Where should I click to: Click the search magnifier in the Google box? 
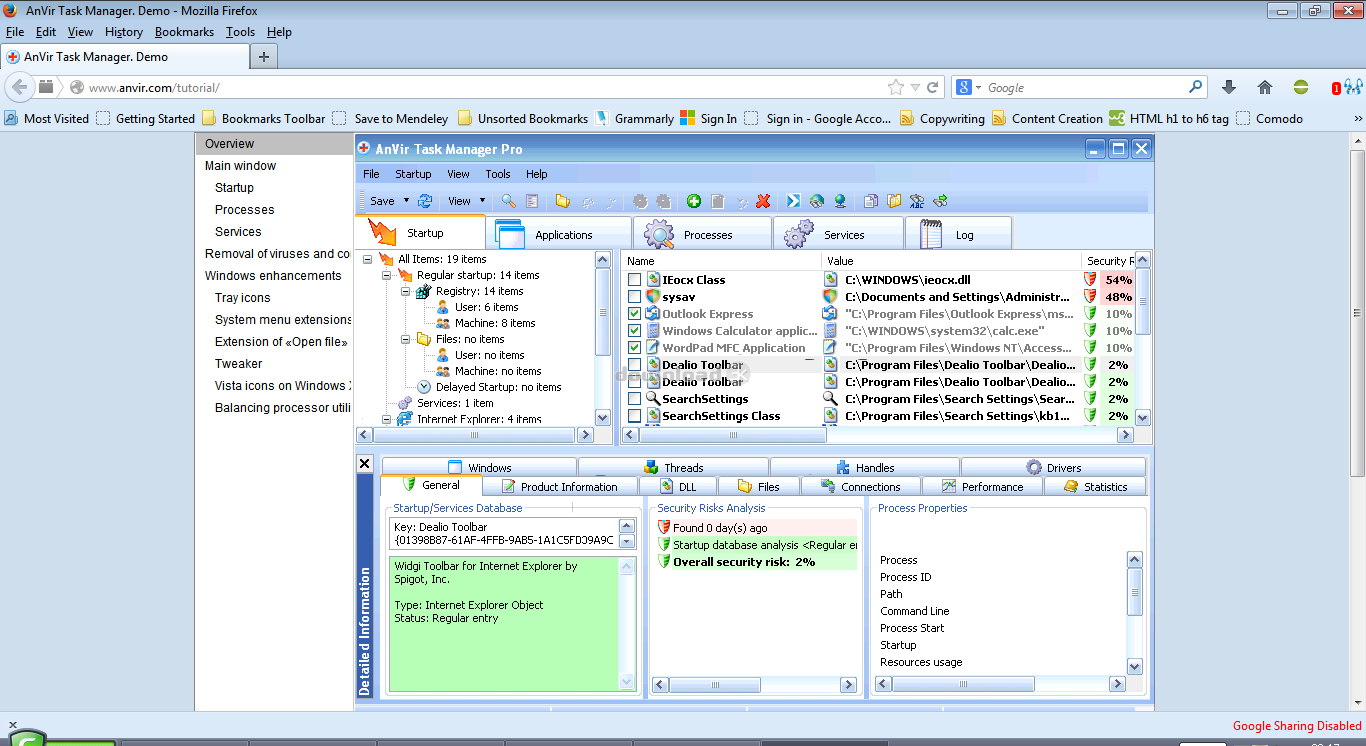(1195, 87)
